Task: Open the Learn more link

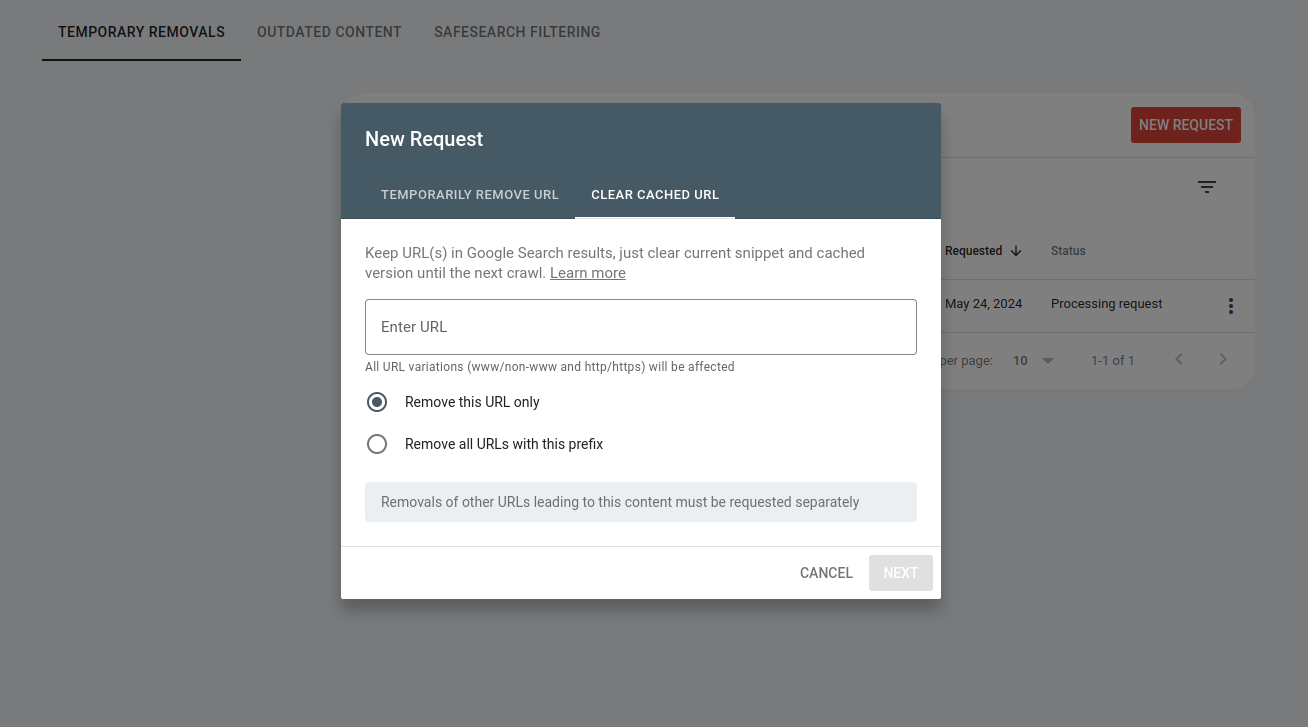Action: pyautogui.click(x=588, y=273)
